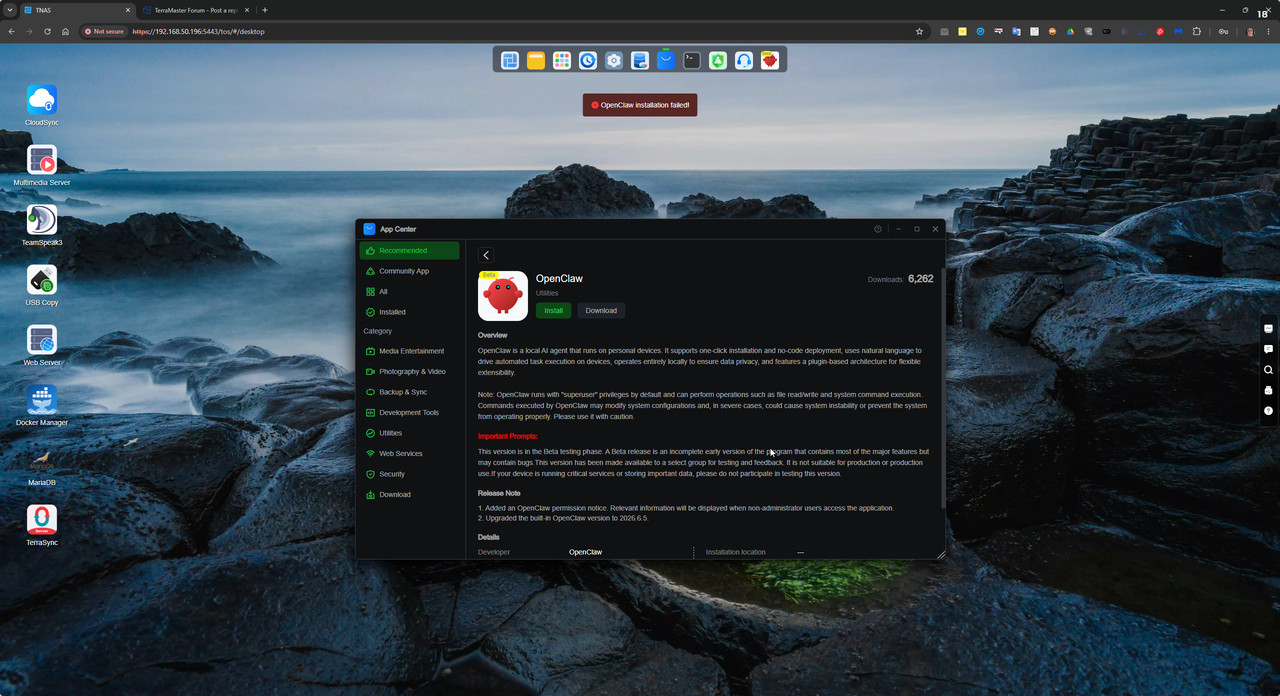Screen dimensions: 1280x696
Task: Open the blue clock backup dock icon
Action: click(588, 61)
